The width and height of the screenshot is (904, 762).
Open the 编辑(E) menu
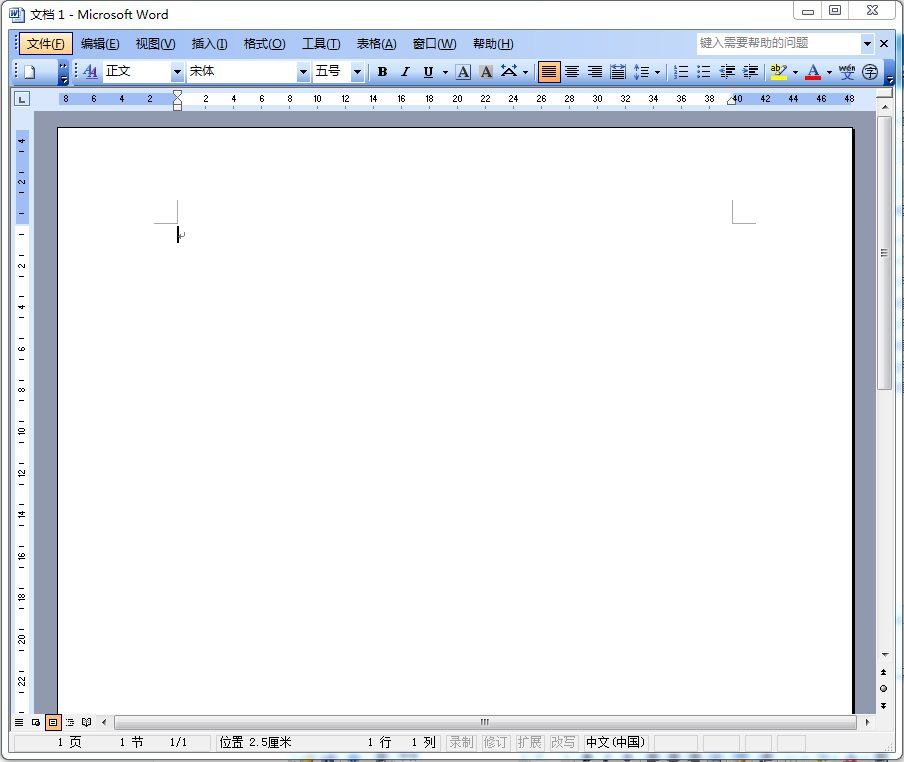pos(100,44)
